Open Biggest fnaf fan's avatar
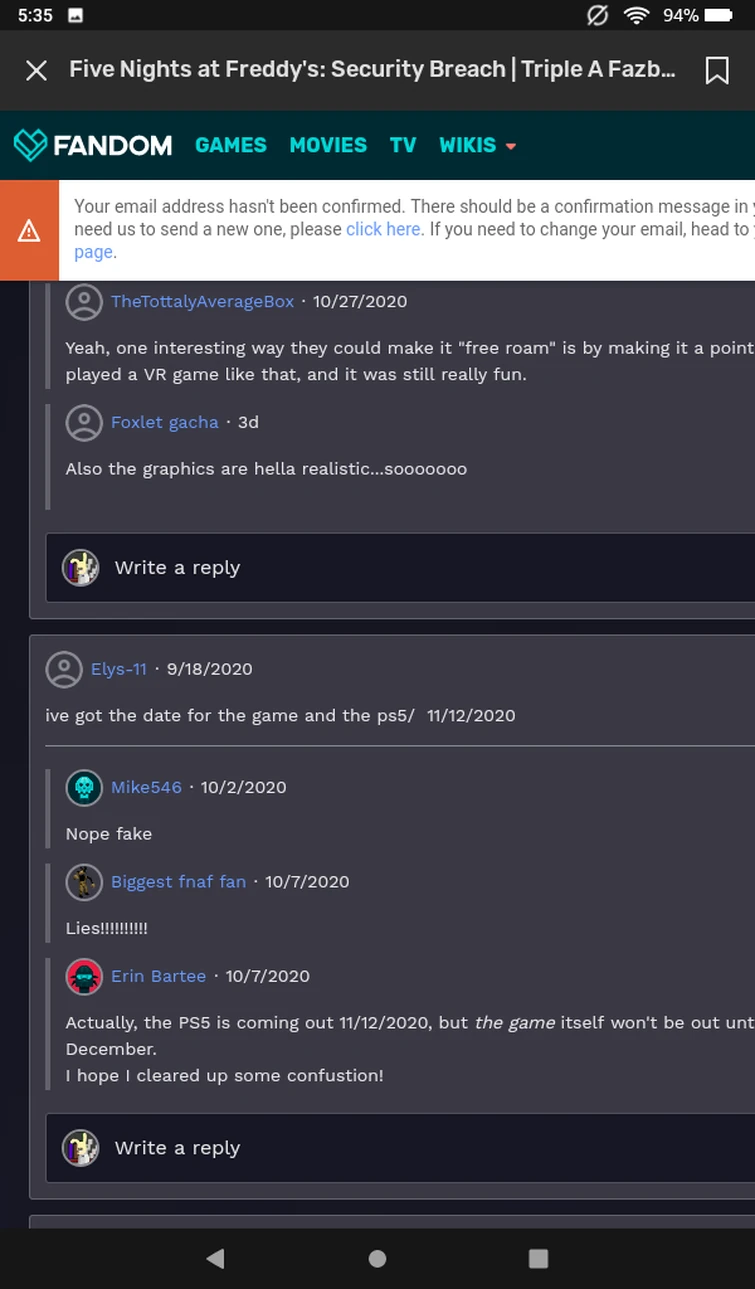Image resolution: width=755 pixels, height=1289 pixels. 84,882
